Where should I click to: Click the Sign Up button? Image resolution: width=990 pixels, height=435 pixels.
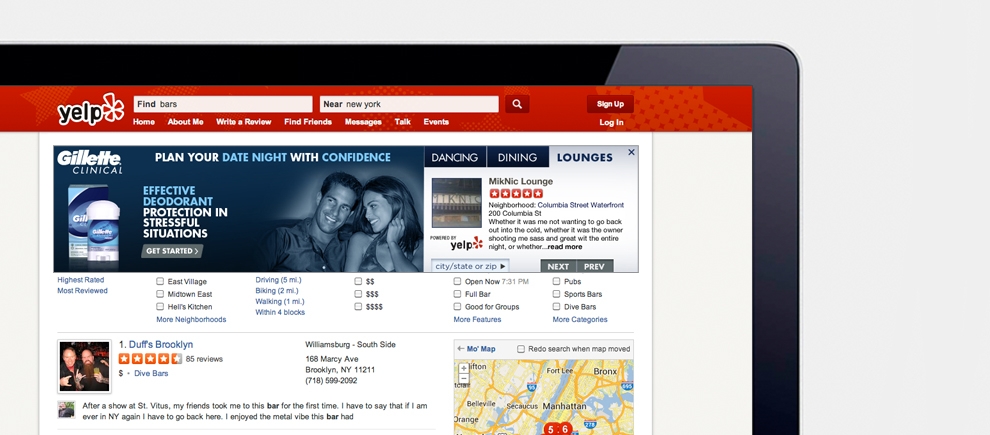coord(610,104)
